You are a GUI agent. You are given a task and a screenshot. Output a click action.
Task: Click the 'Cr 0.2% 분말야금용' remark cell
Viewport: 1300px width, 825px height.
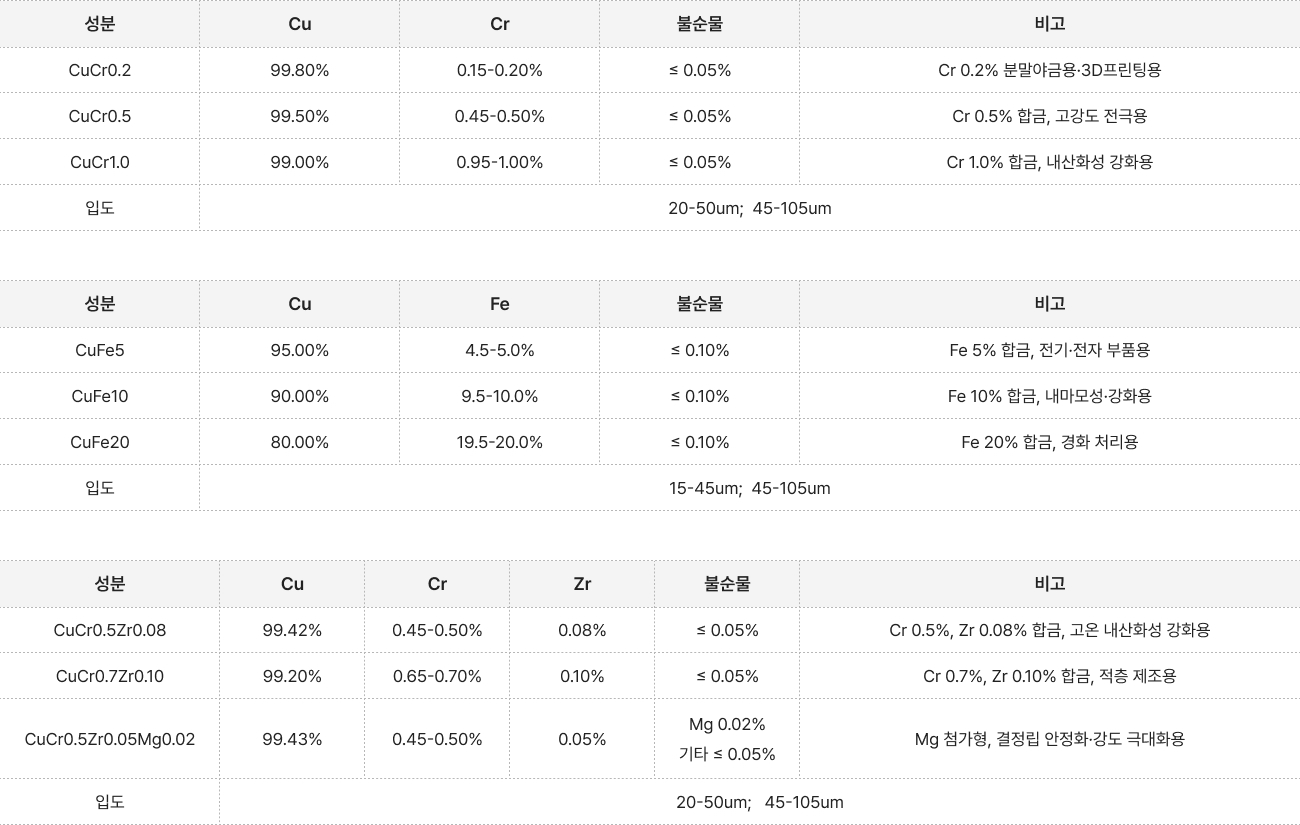[1050, 70]
